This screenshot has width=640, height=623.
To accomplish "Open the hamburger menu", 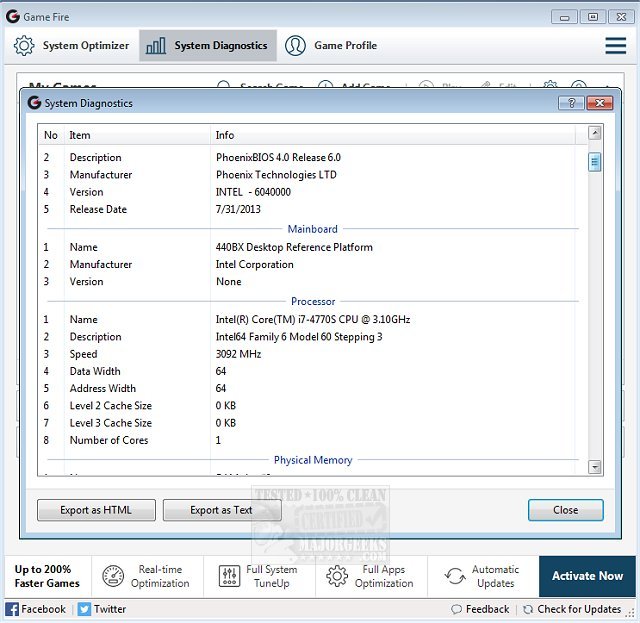I will 615,45.
